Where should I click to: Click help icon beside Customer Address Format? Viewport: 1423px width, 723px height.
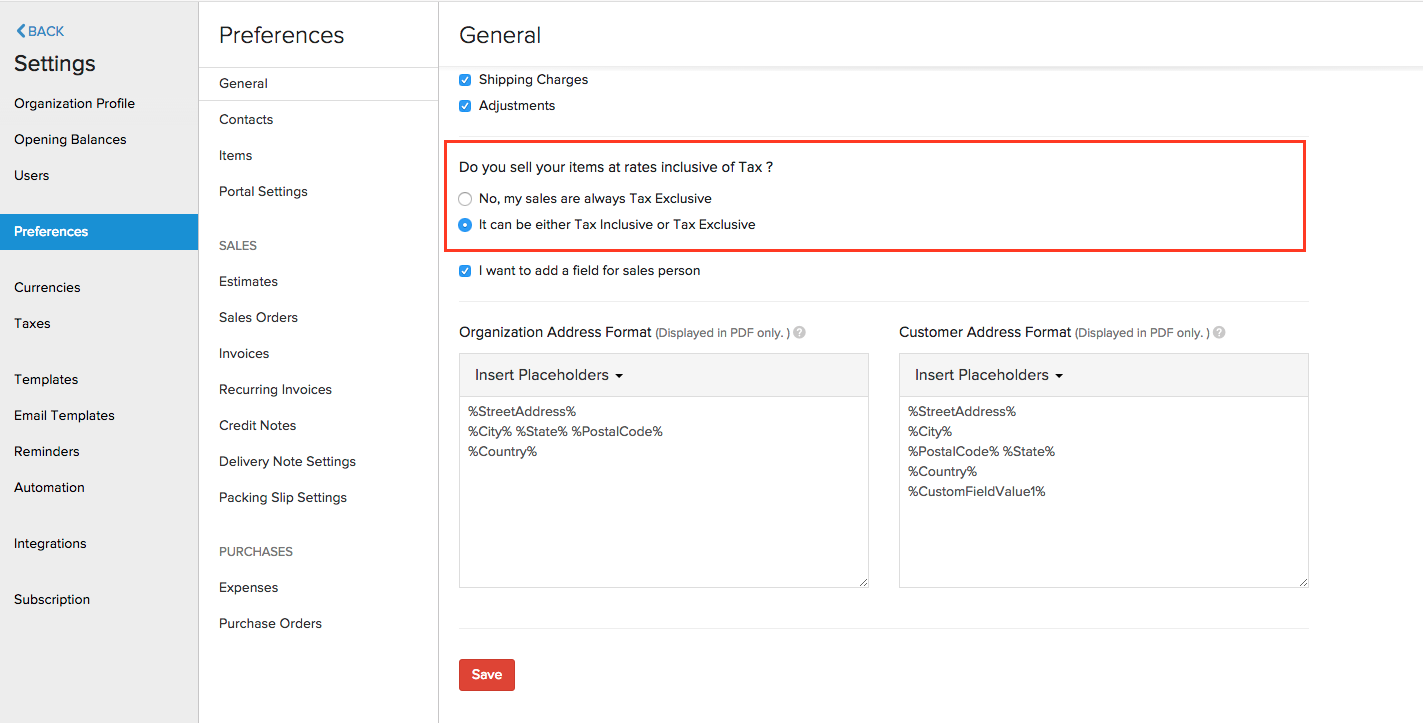[1218, 333]
